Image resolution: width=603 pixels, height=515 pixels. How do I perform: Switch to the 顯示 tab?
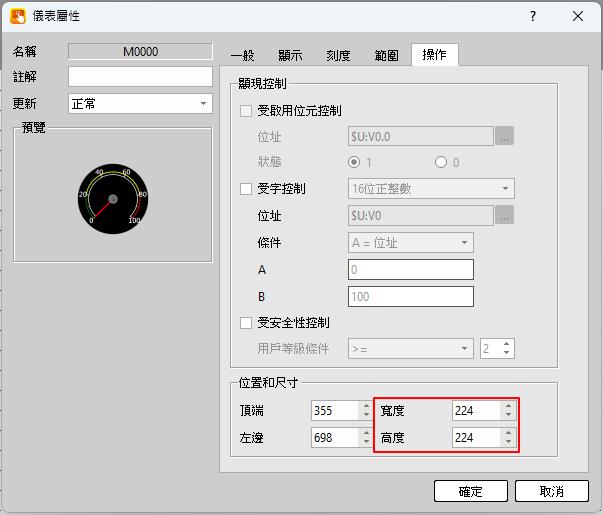(289, 55)
